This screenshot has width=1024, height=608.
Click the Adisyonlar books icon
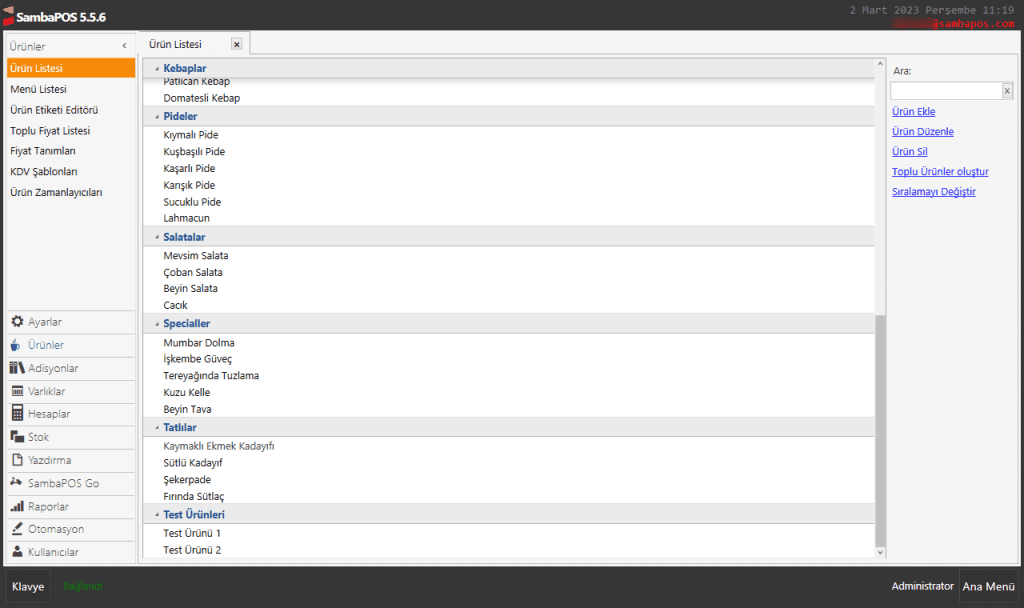point(17,368)
